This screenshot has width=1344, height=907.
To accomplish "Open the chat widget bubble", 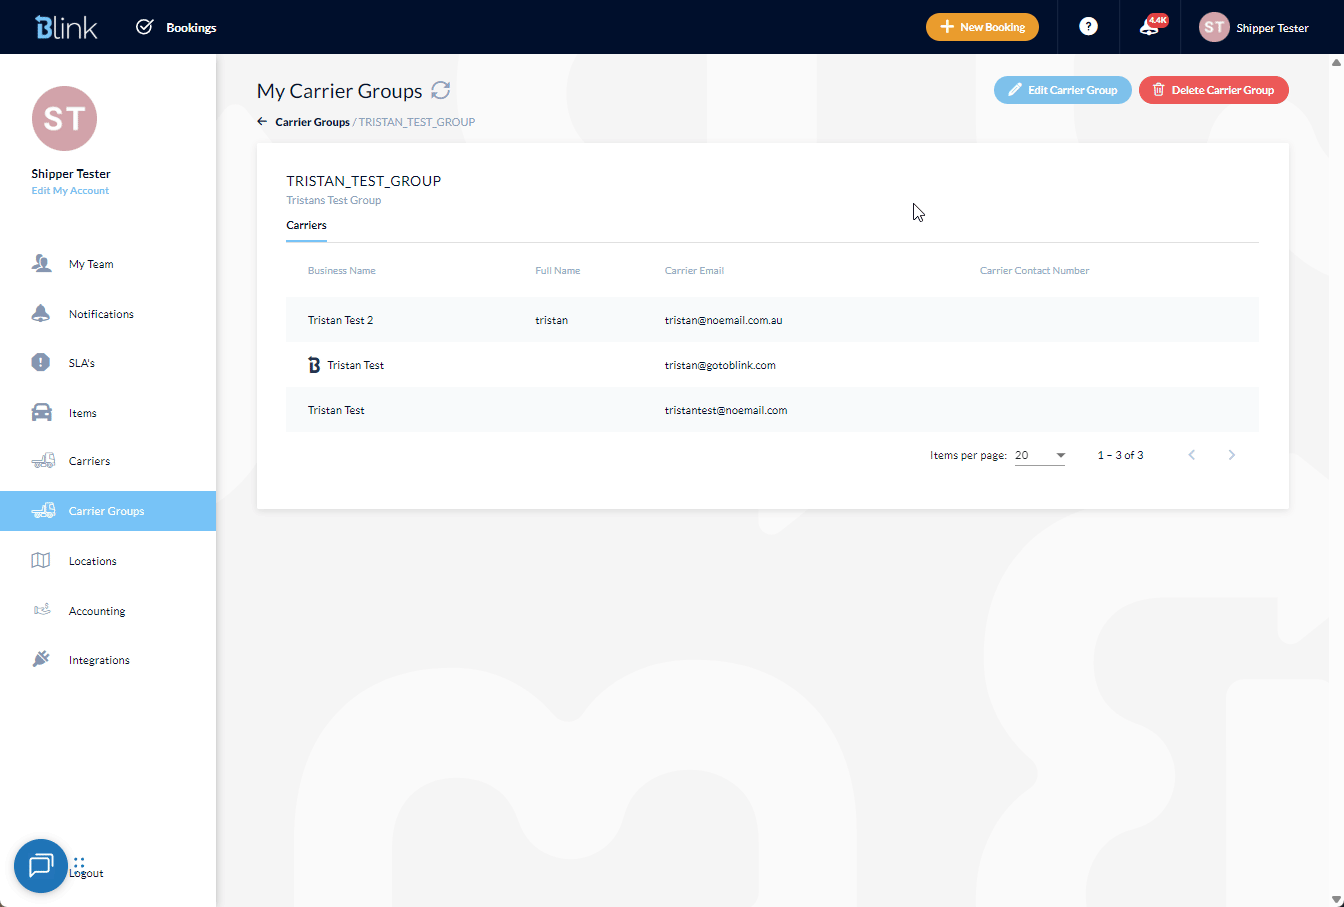I will 41,866.
